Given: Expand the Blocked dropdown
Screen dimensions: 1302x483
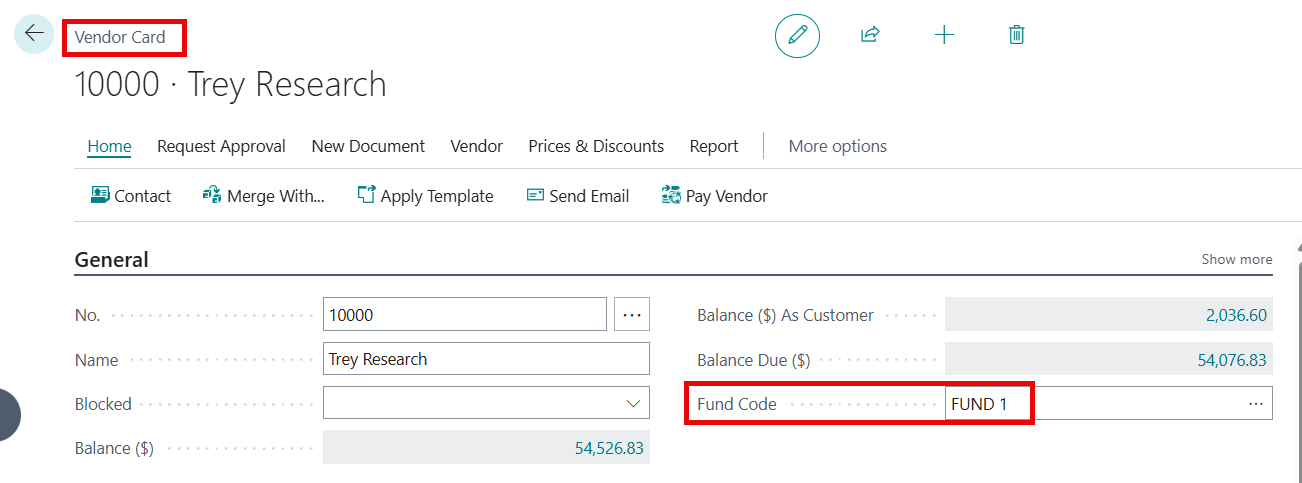Looking at the screenshot, I should click(x=633, y=404).
